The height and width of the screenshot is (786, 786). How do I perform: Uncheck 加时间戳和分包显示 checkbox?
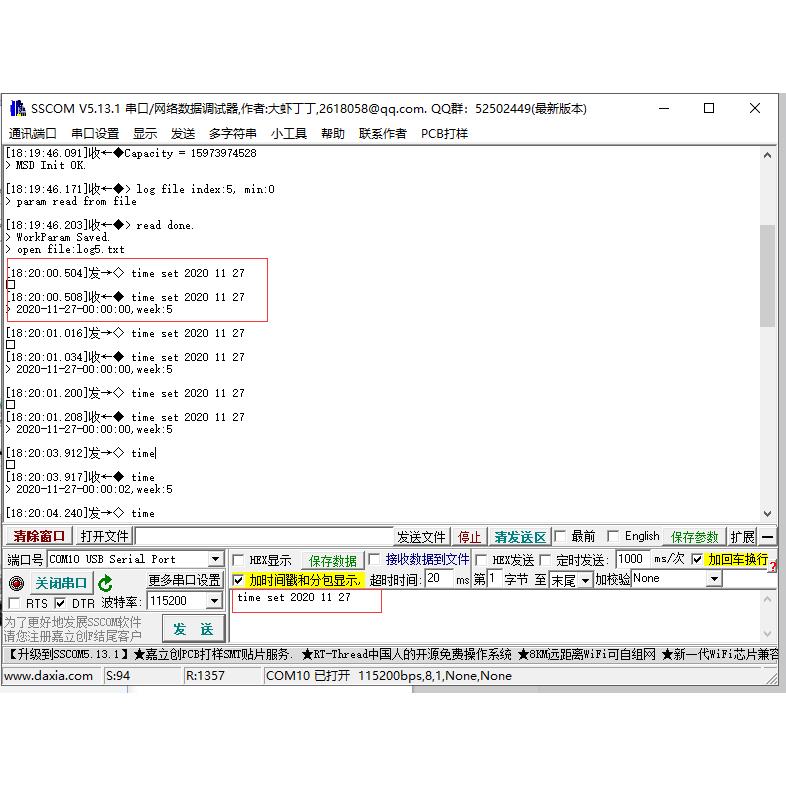[x=239, y=580]
